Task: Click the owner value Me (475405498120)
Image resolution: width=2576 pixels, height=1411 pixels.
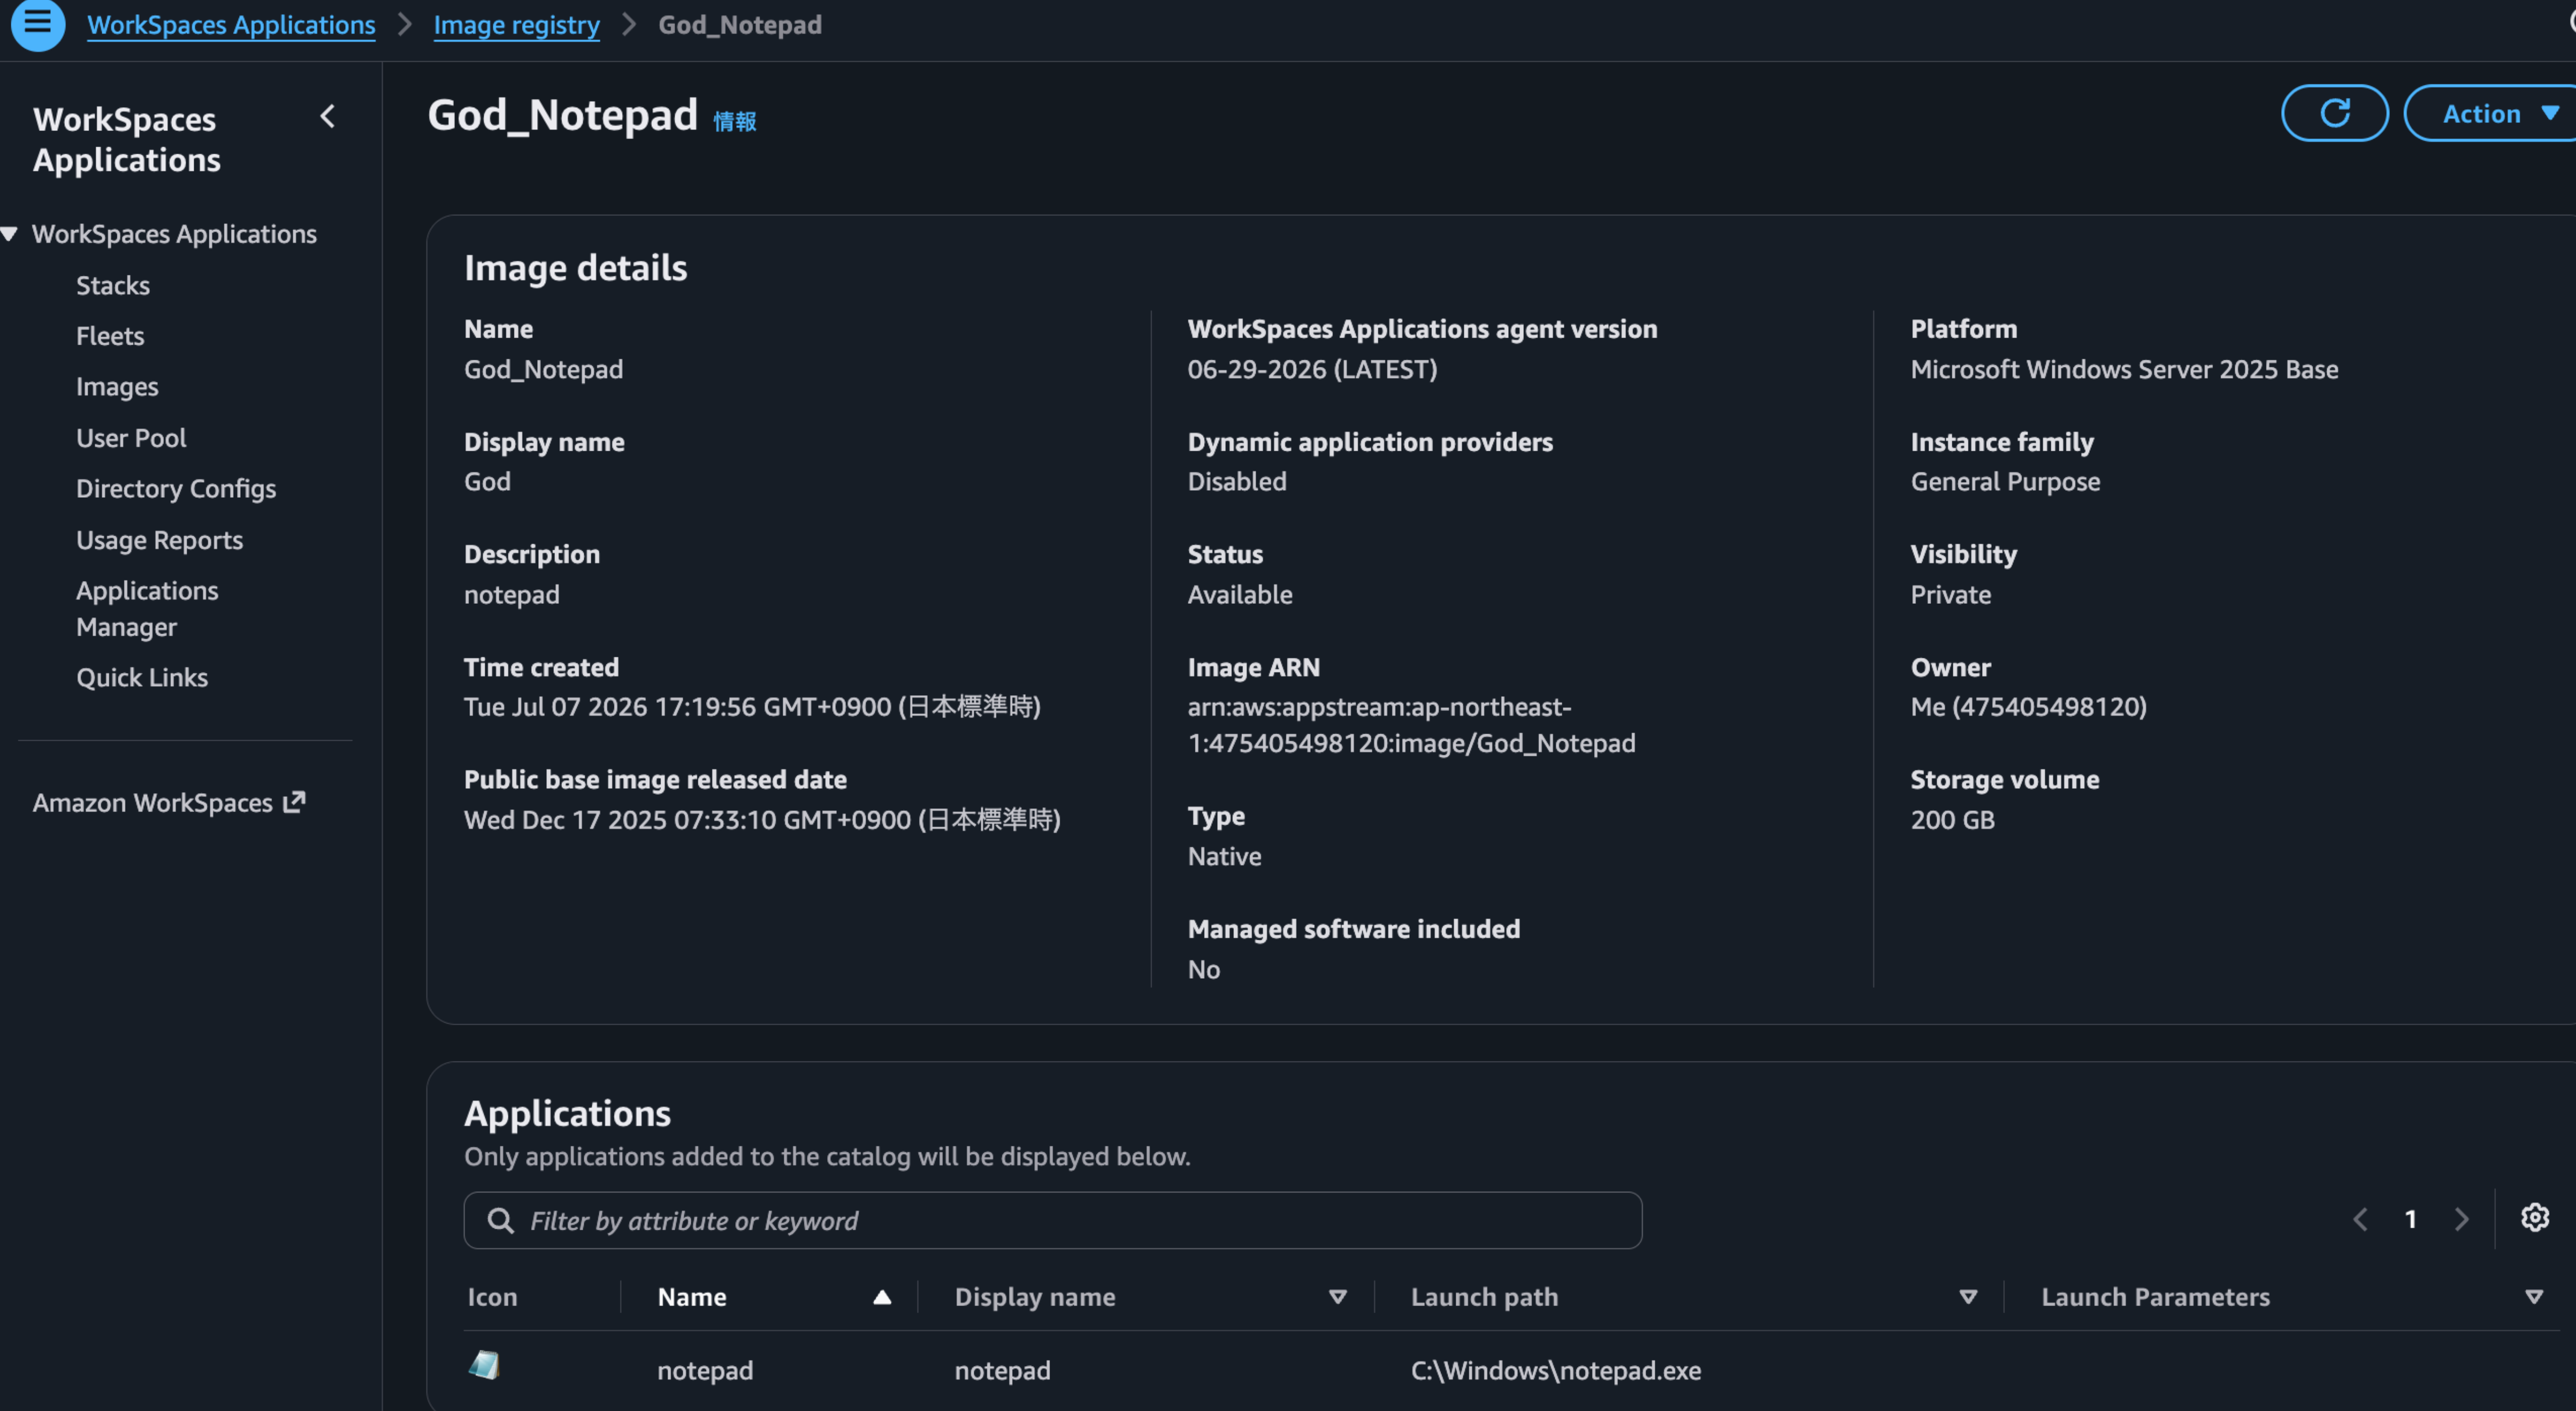Action: click(2028, 707)
